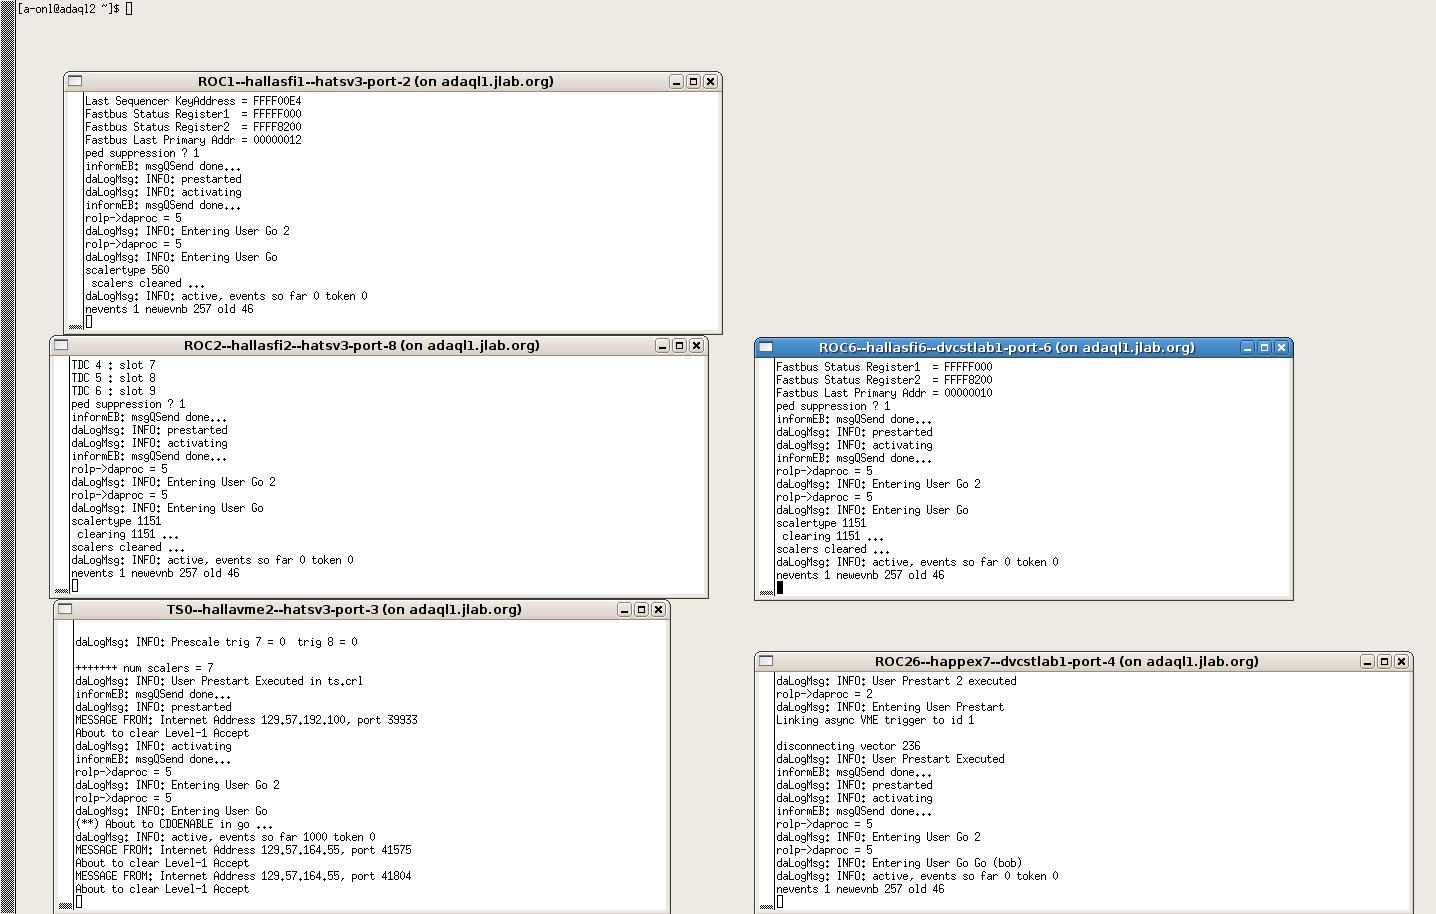Click 'Fastbus Last Primary Addr = 00000010' in ROC6

point(884,393)
